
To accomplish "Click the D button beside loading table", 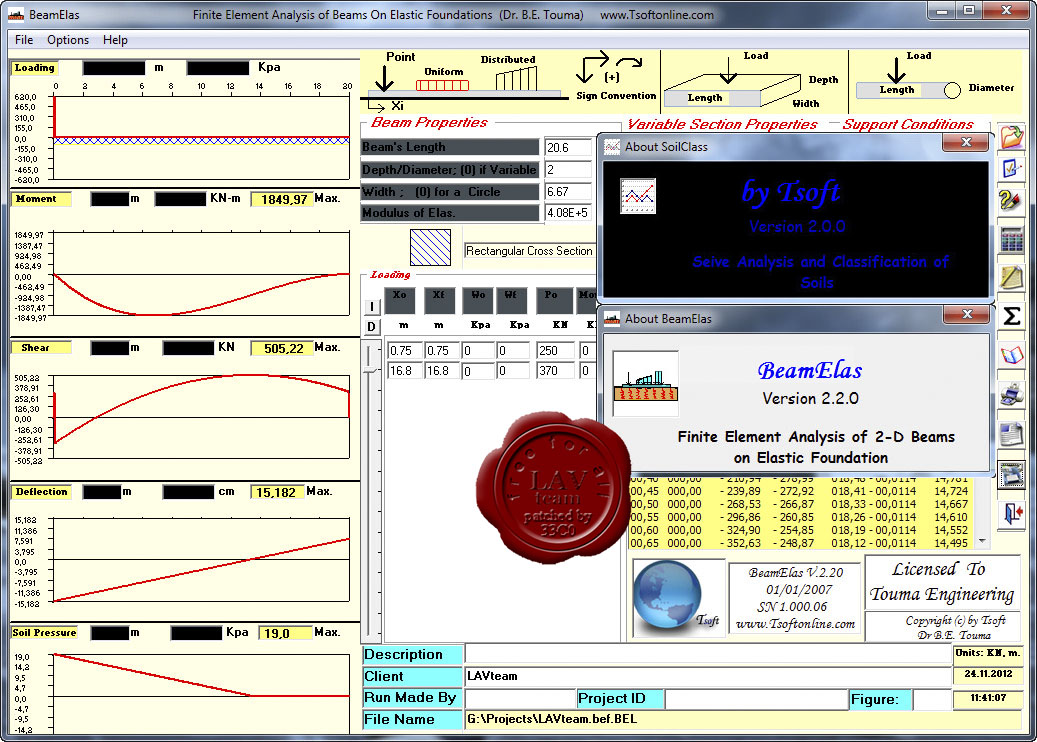I will [x=372, y=327].
